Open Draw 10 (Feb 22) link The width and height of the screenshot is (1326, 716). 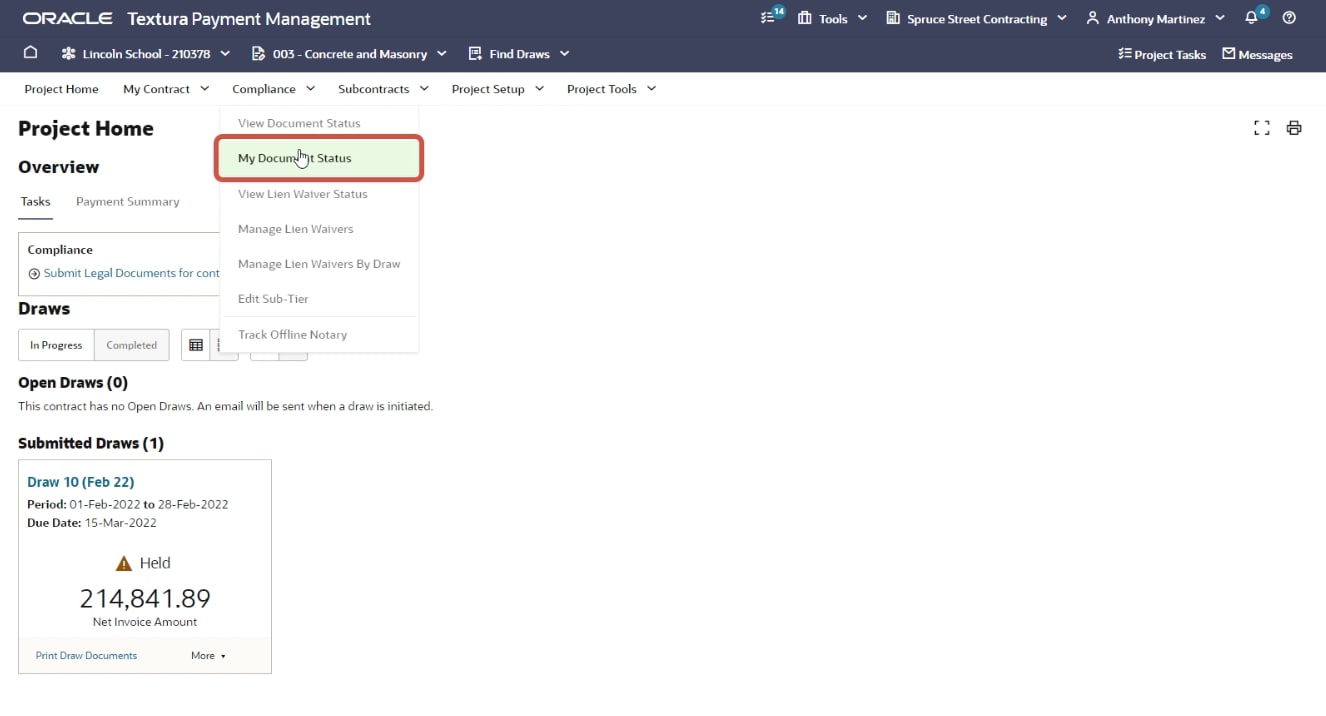coord(81,482)
